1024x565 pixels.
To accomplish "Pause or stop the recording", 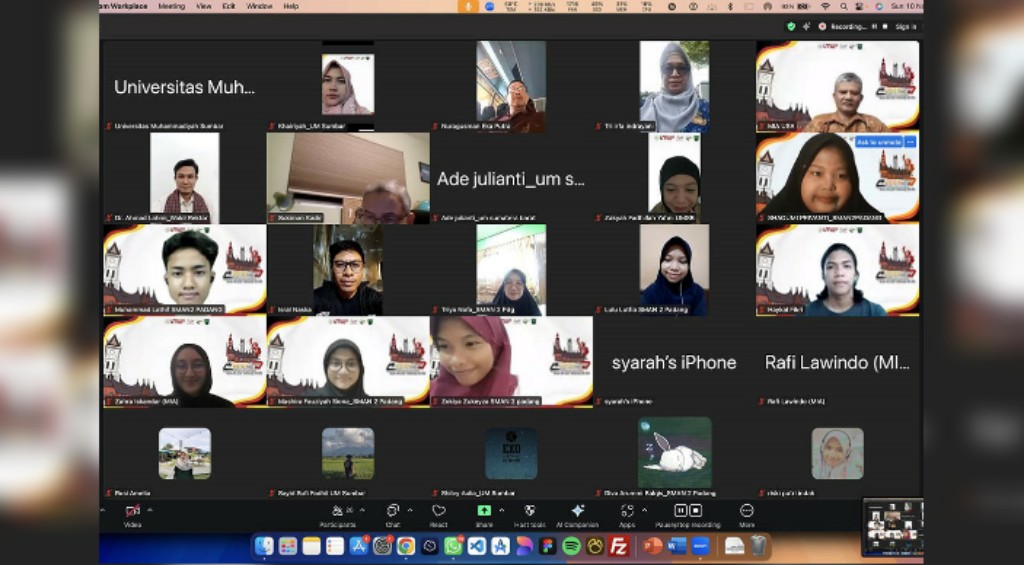I will pos(687,512).
